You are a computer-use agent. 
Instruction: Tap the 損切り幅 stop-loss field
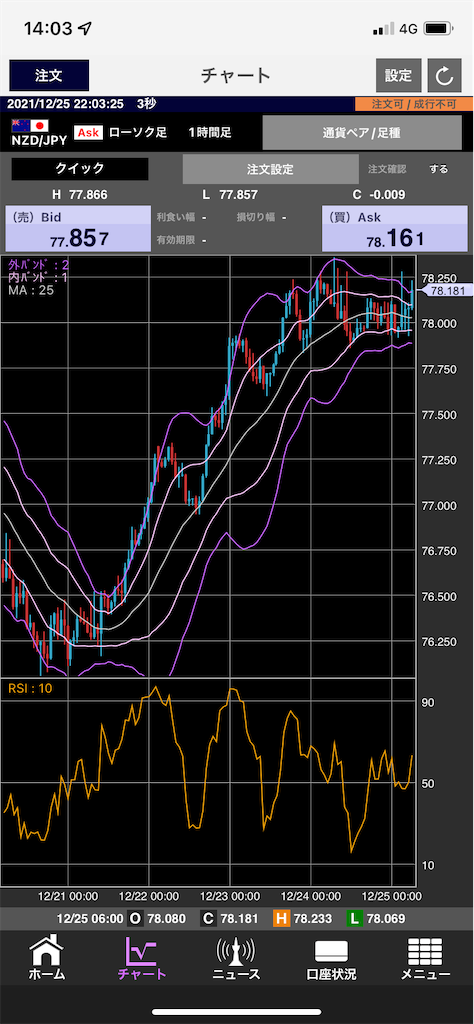[262, 217]
